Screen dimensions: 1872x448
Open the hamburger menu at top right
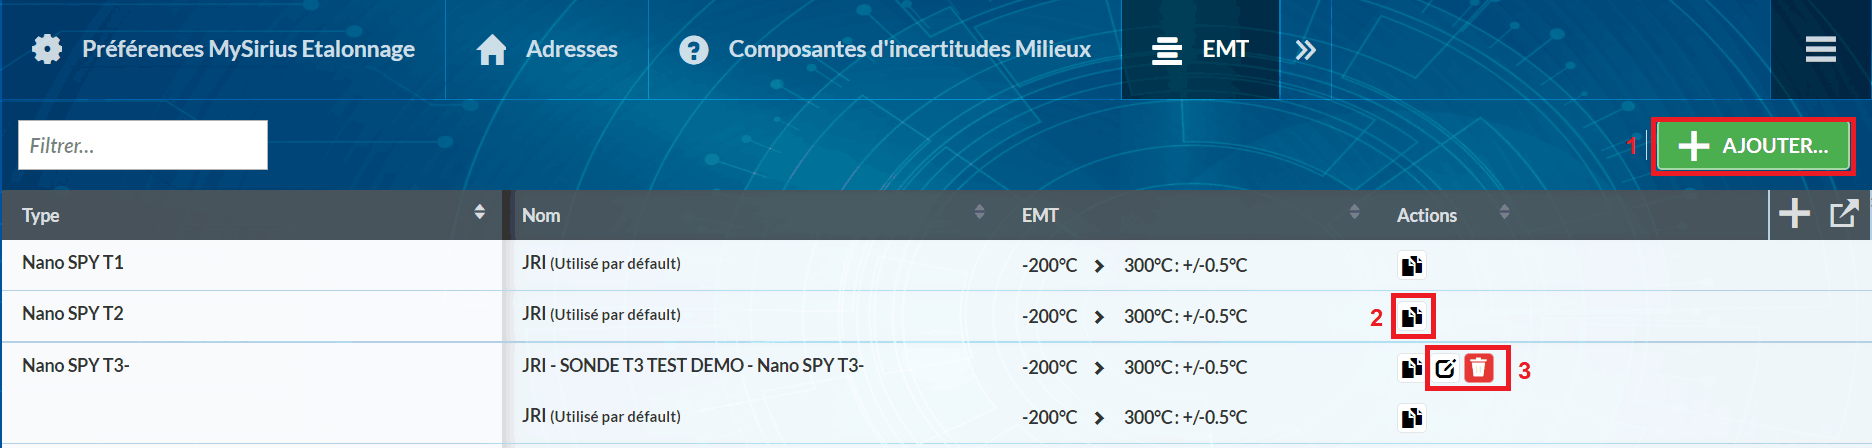click(x=1820, y=49)
